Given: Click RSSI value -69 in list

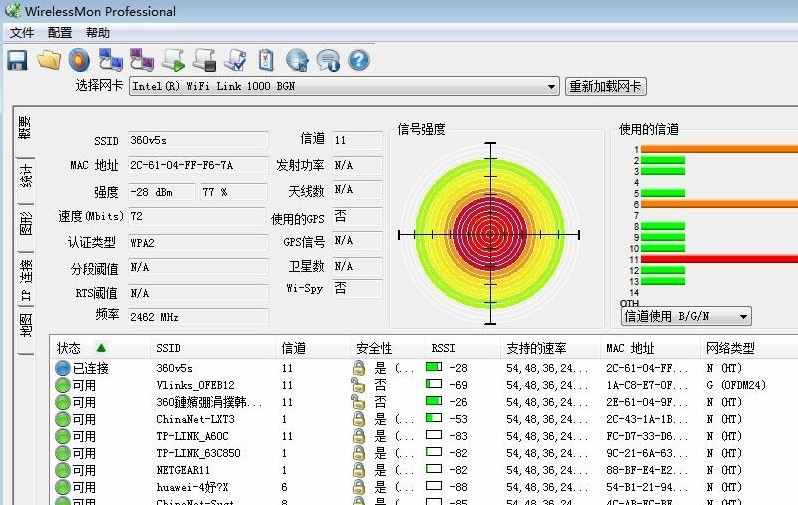Looking at the screenshot, I should pyautogui.click(x=458, y=385).
